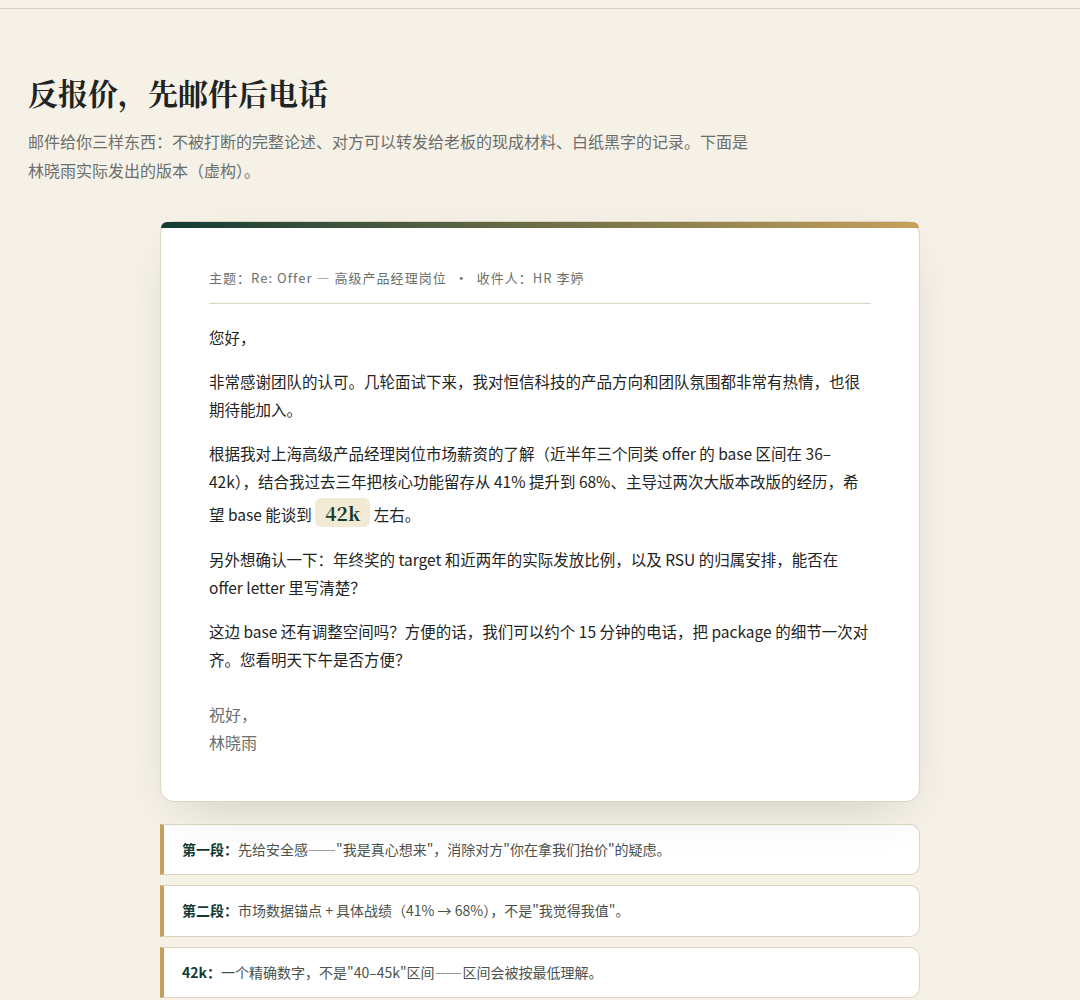Image resolution: width=1080 pixels, height=1000 pixels.
Task: Click the signature "林晓雨" under 祝好
Action: click(233, 744)
